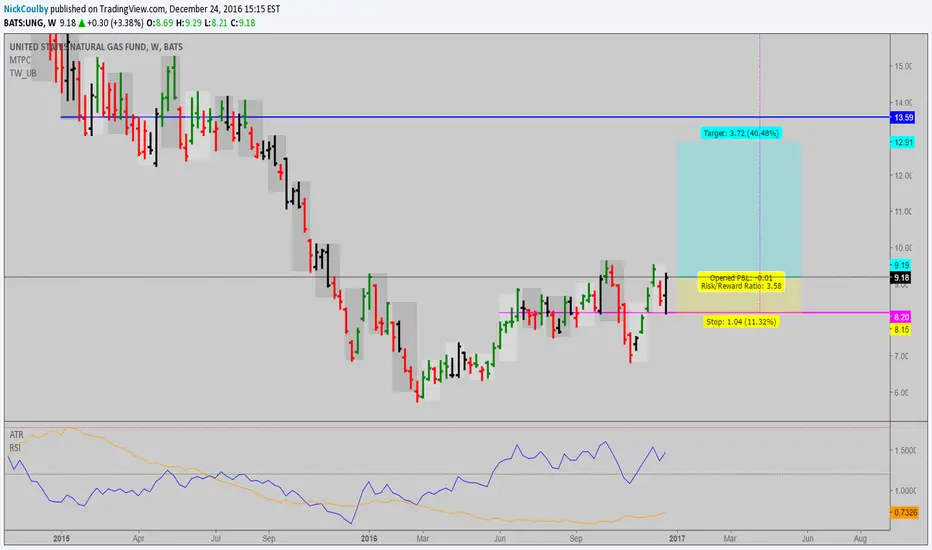Select the Stop: 1.04 (11.32%) label
Viewport: 932px width, 550px height.
coord(741,322)
